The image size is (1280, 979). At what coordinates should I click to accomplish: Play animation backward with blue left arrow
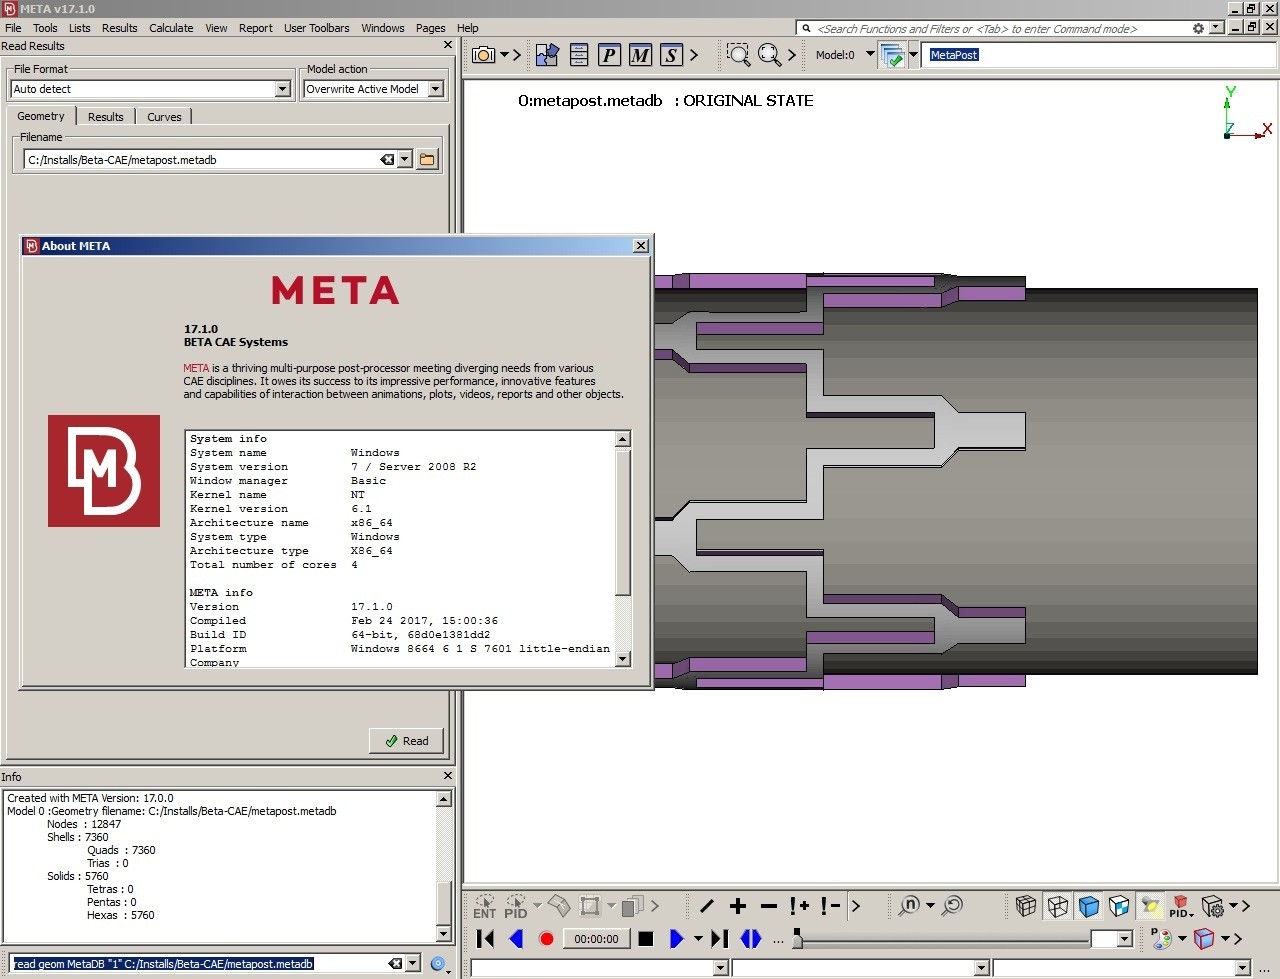pyautogui.click(x=516, y=938)
